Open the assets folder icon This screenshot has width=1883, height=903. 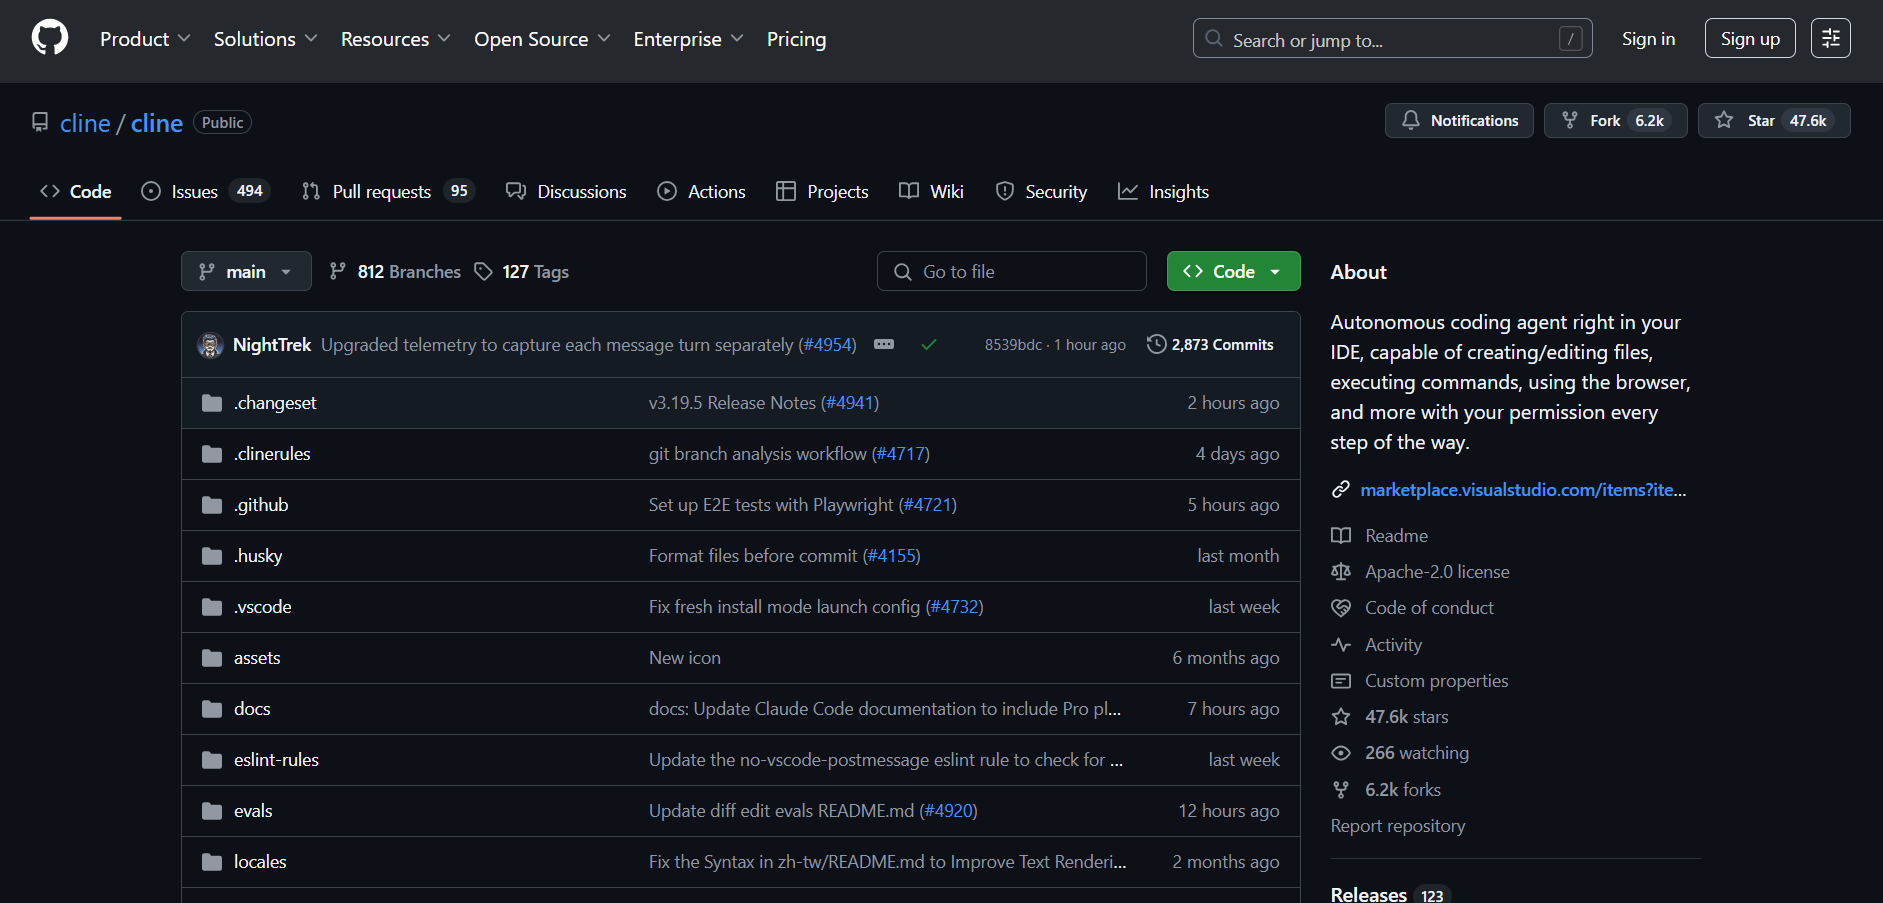212,658
